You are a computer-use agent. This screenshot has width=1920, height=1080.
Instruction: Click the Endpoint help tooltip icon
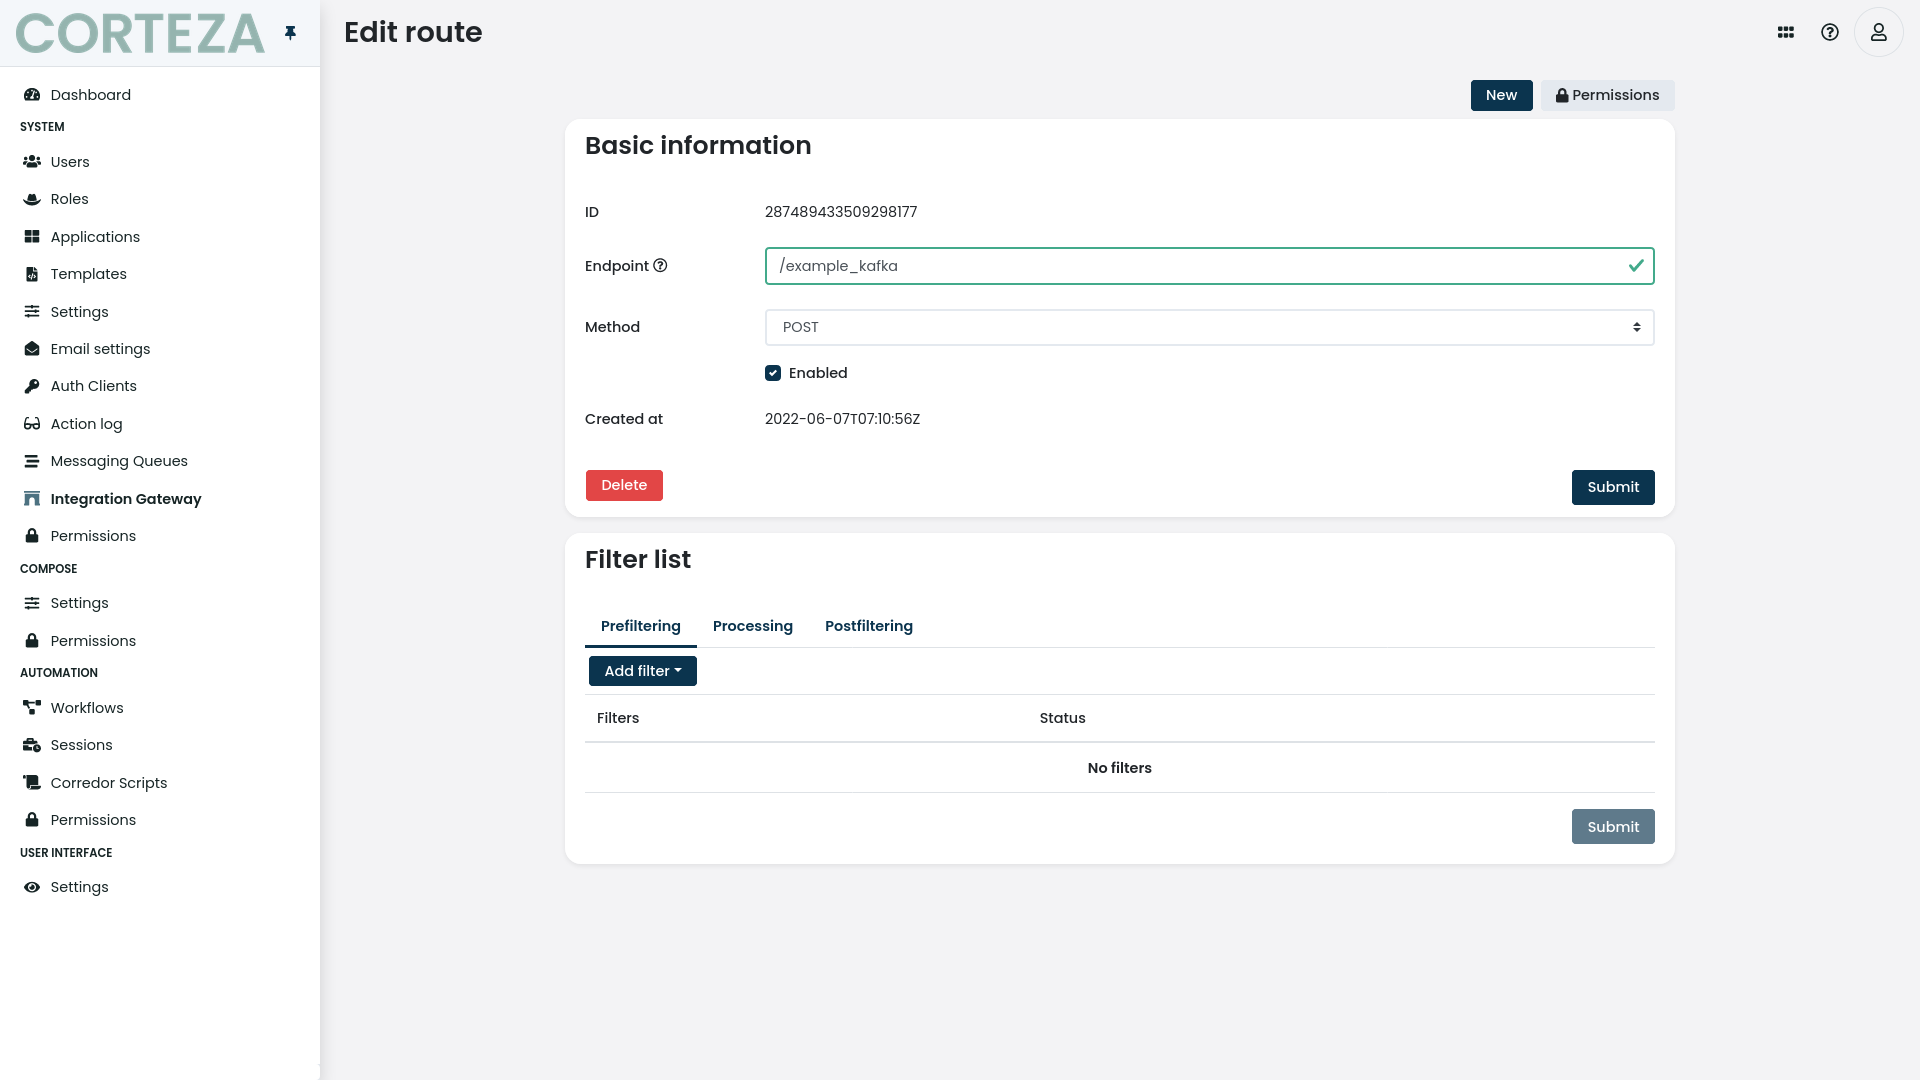(660, 266)
